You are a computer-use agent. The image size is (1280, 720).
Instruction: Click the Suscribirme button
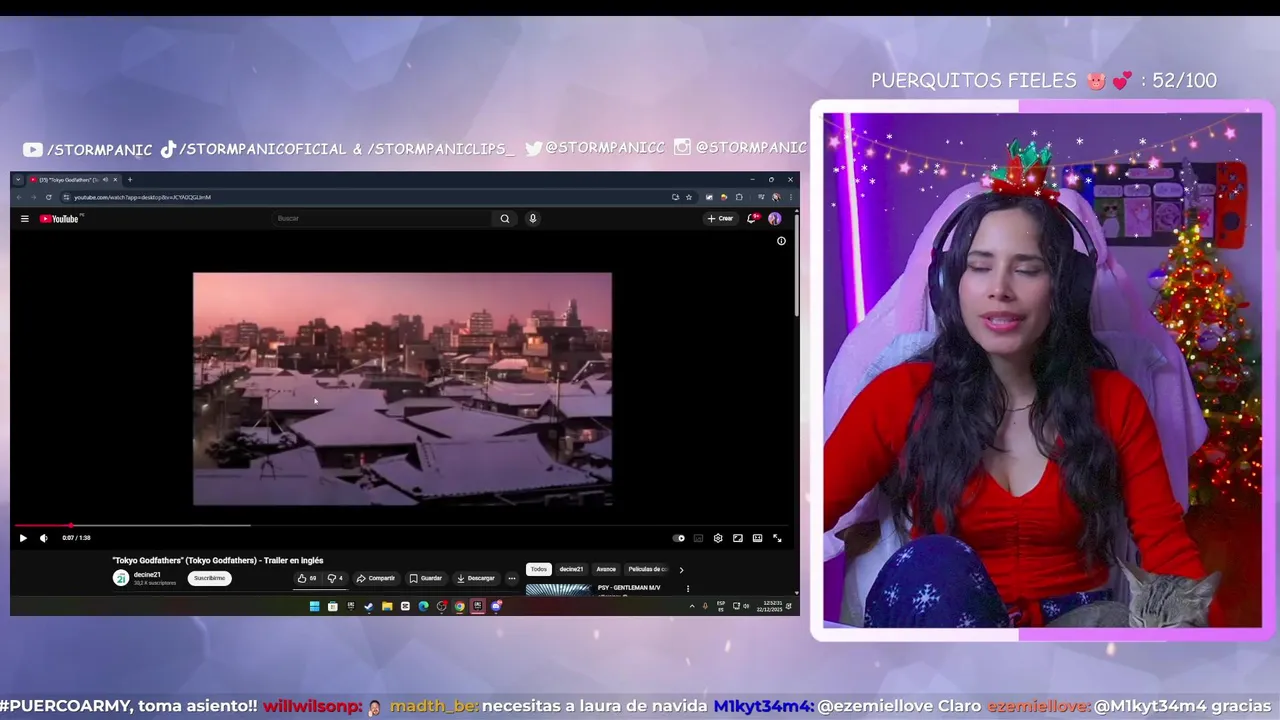click(x=209, y=578)
